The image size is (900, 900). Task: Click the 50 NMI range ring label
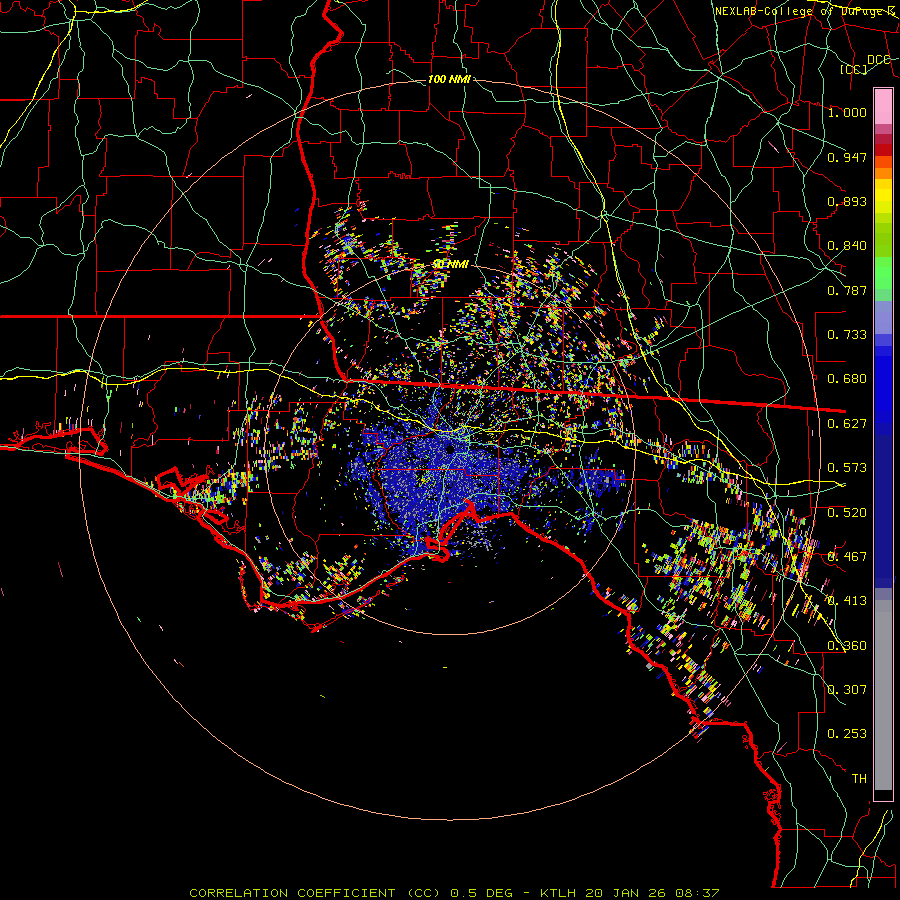(451, 264)
